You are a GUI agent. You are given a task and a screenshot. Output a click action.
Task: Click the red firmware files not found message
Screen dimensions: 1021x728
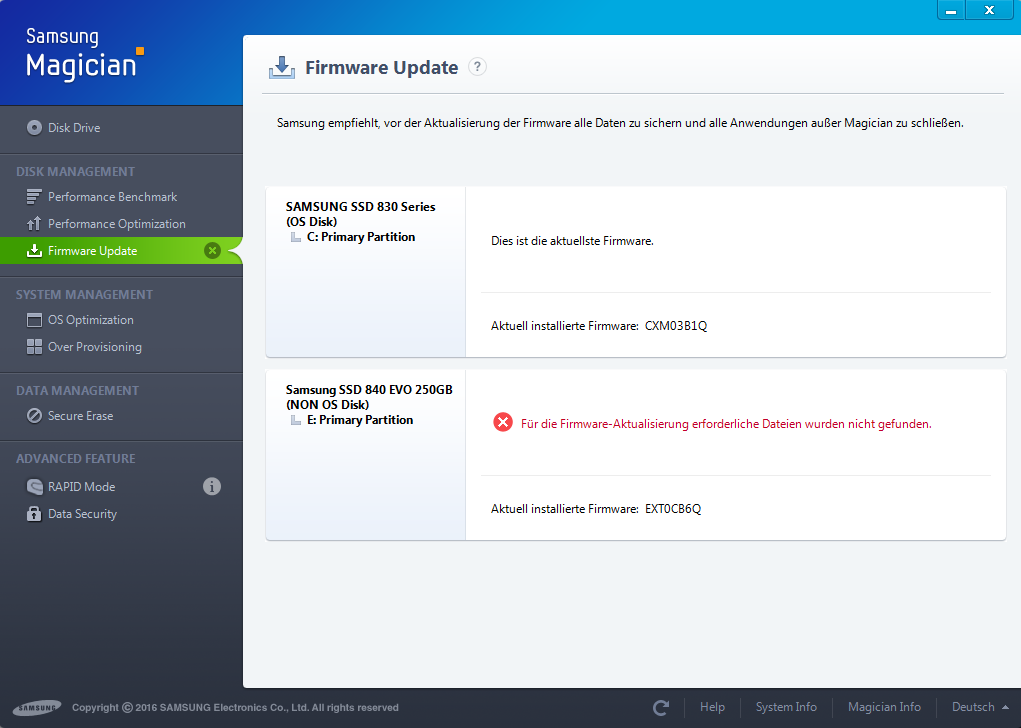[726, 424]
